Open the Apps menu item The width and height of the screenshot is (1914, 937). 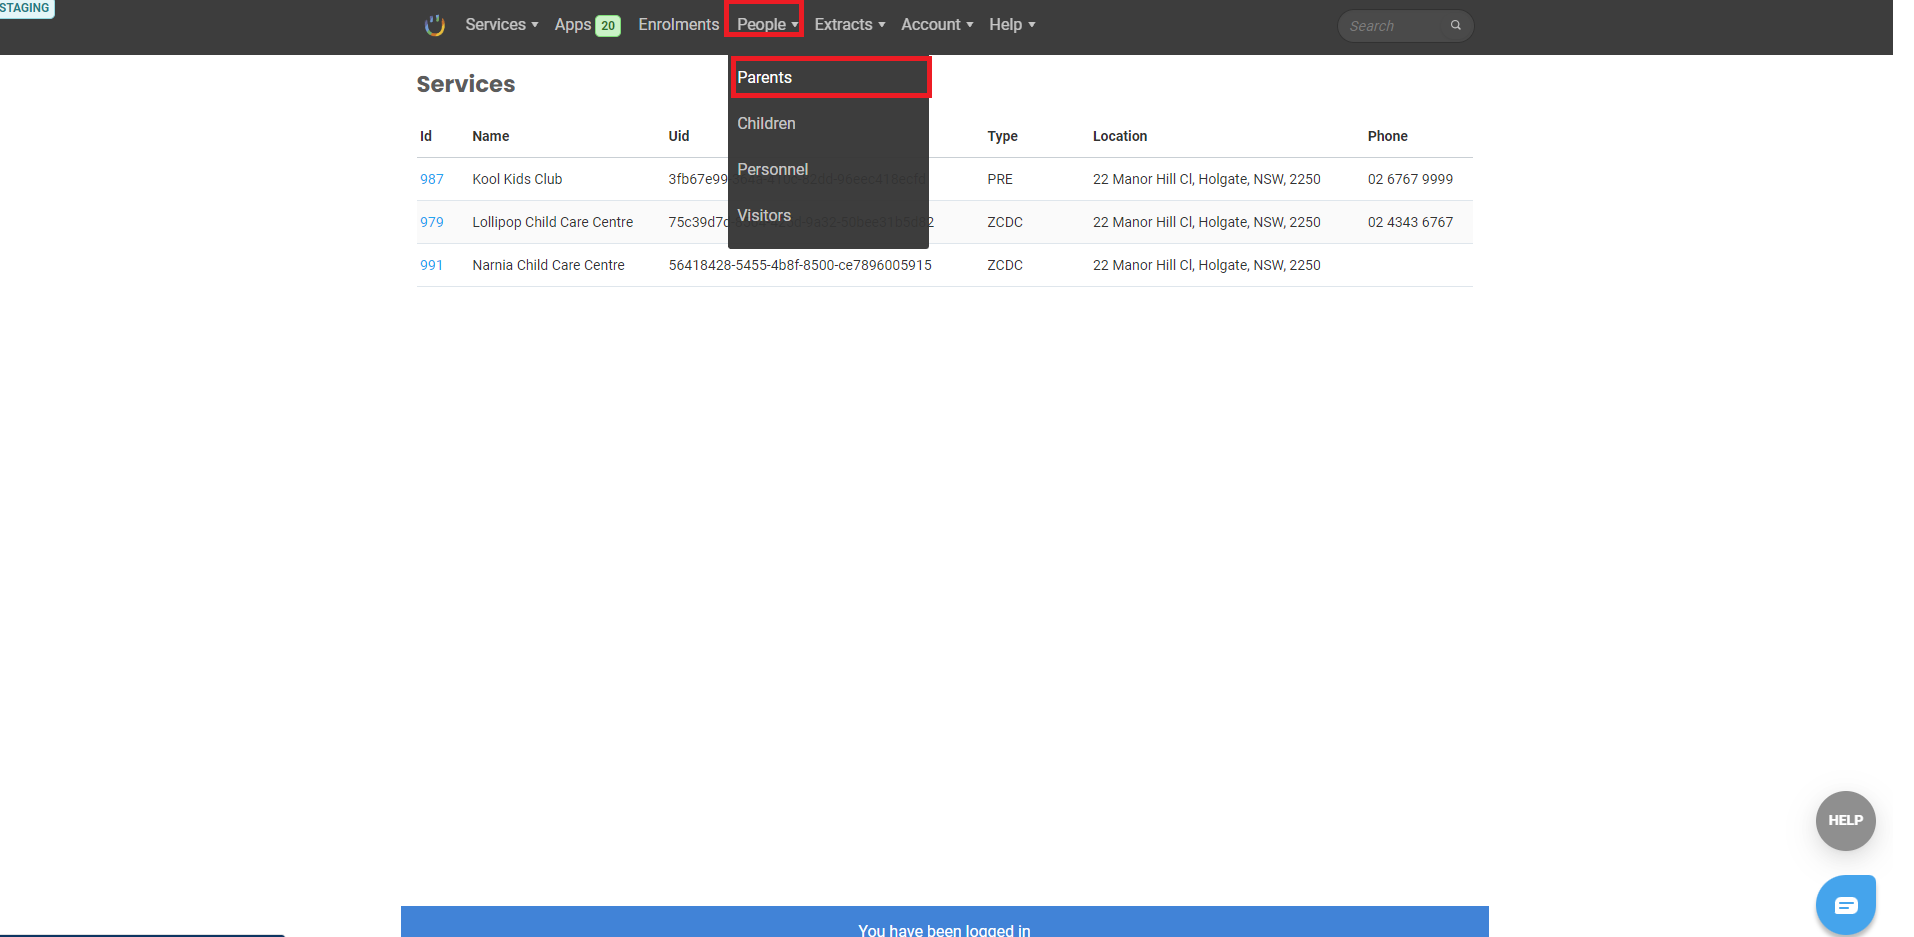573,25
